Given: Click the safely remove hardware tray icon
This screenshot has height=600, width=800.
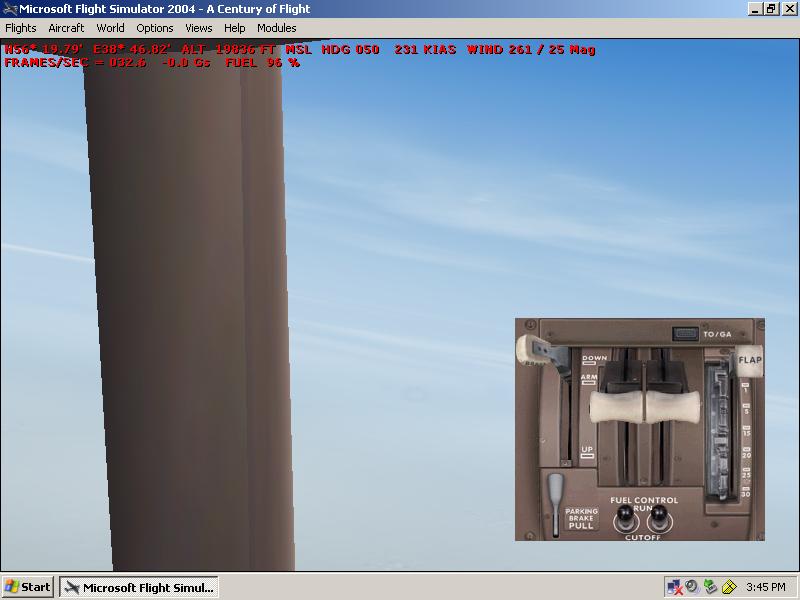Looking at the screenshot, I should (710, 587).
